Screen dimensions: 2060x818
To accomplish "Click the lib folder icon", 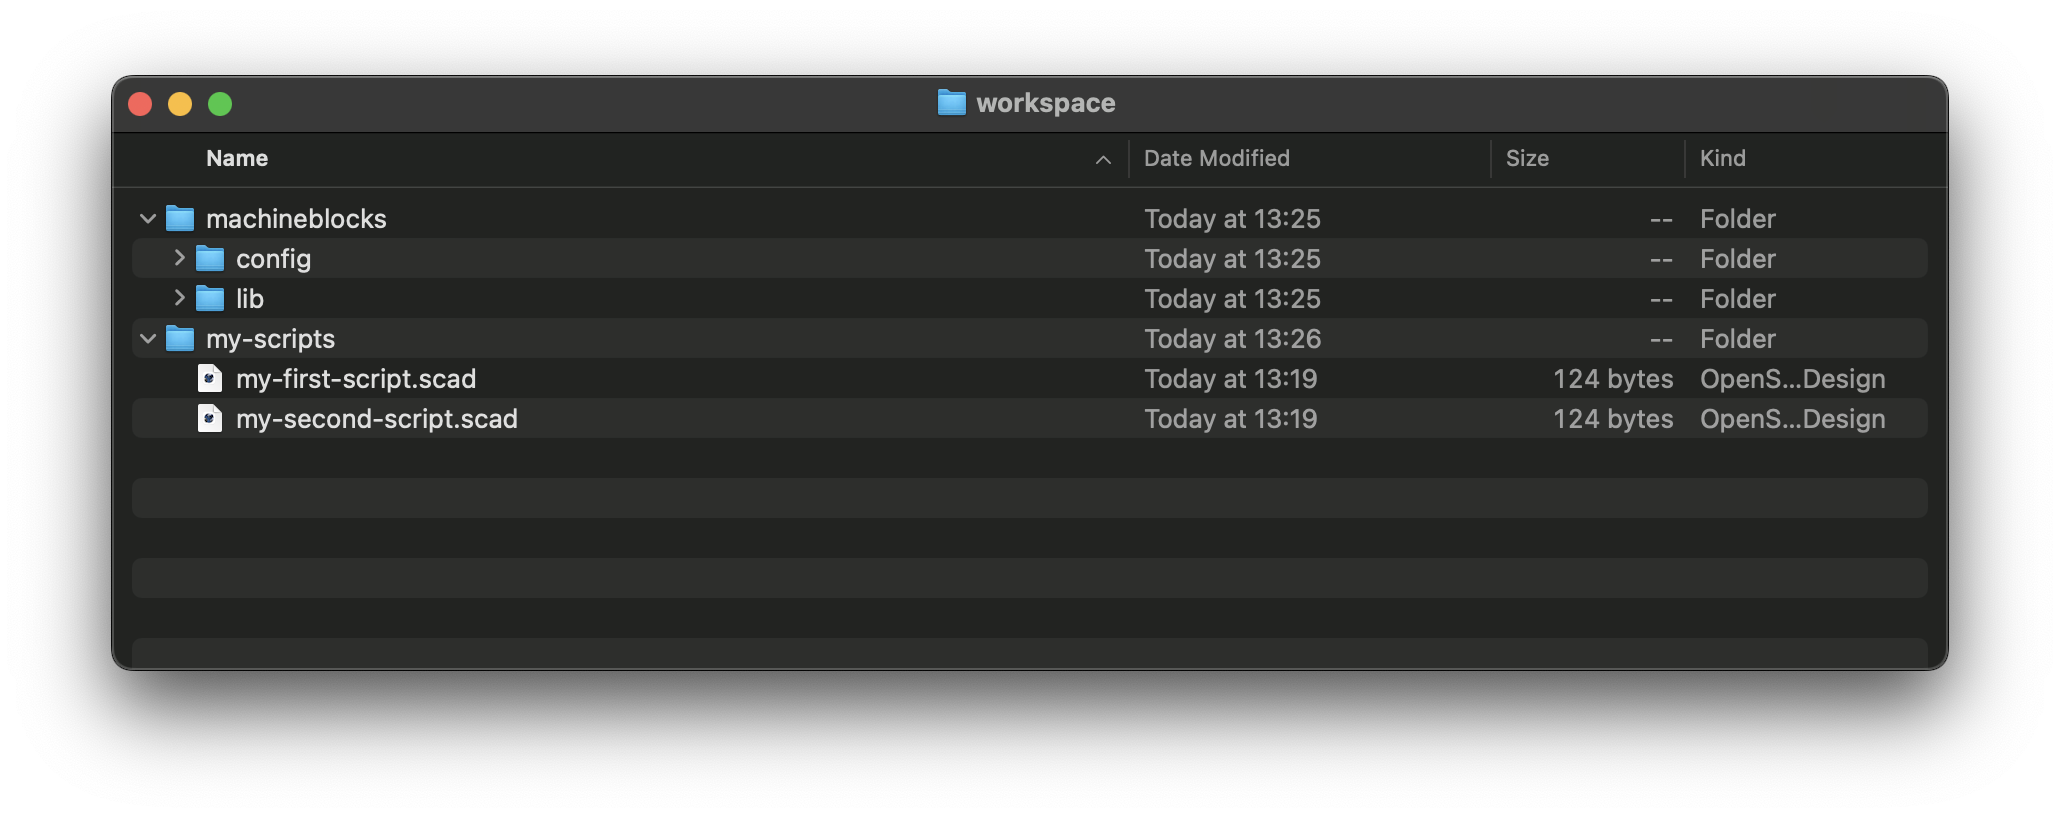I will (x=210, y=299).
